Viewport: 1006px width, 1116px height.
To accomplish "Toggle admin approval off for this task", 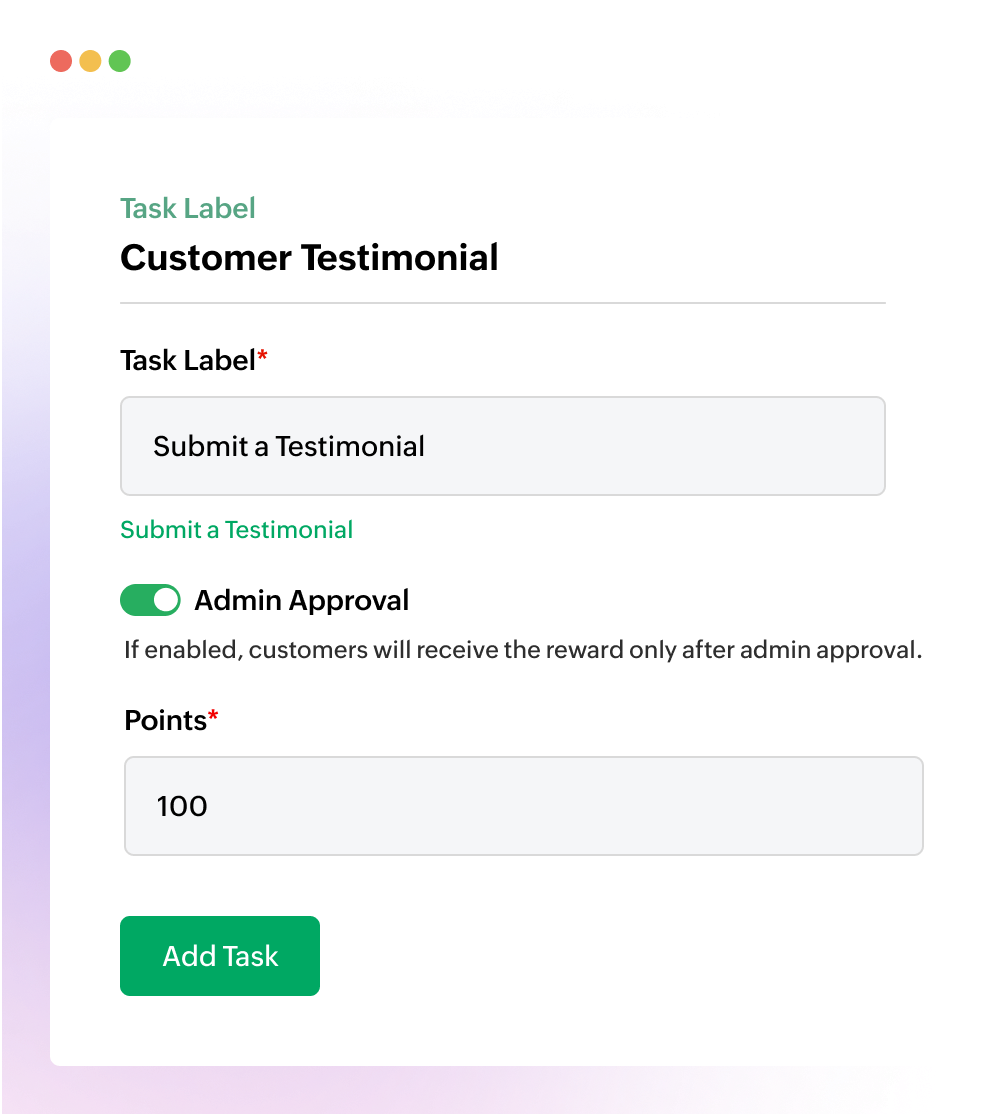I will tap(150, 600).
